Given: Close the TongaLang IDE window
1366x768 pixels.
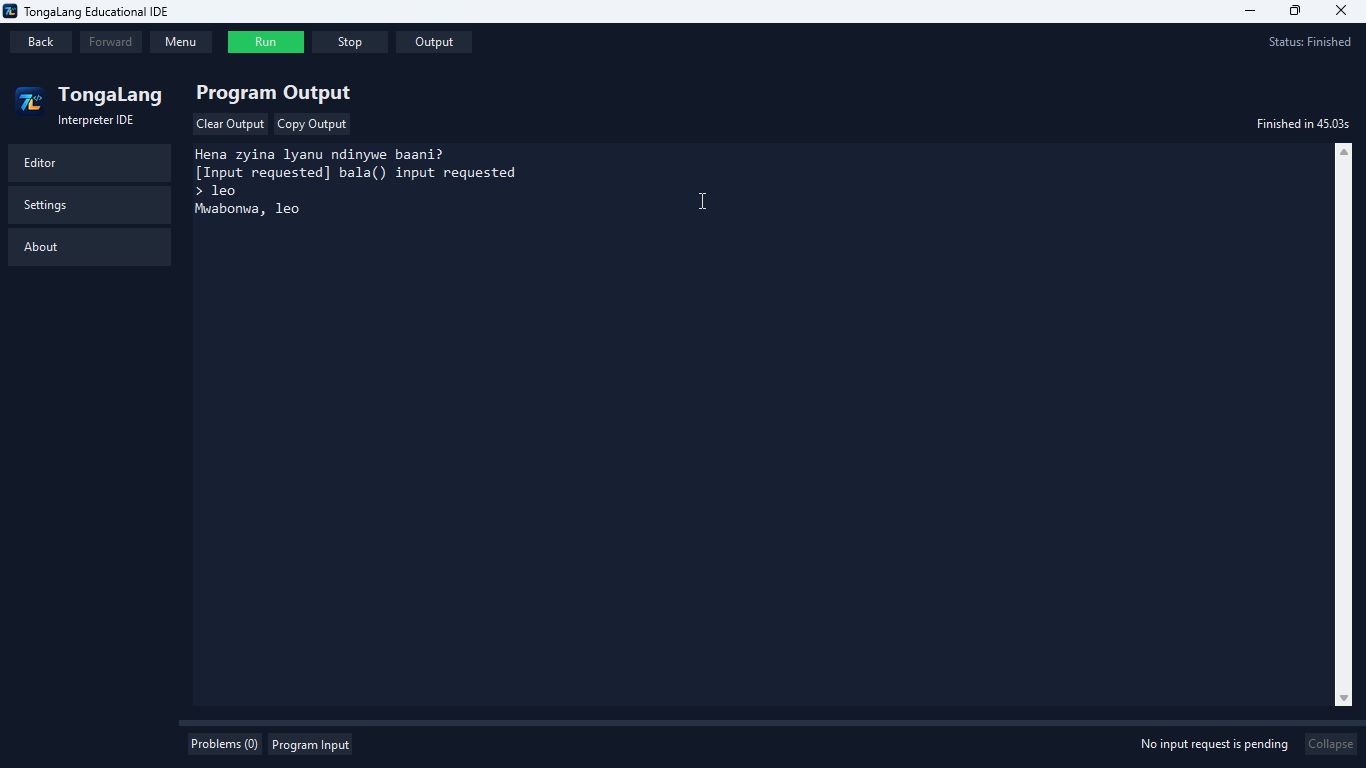Looking at the screenshot, I should click(x=1341, y=11).
